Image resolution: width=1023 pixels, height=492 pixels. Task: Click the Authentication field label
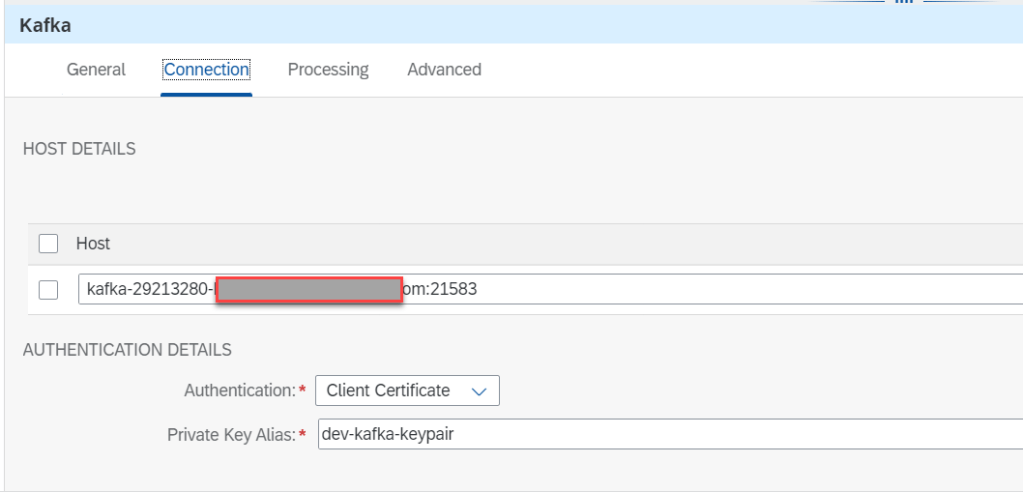[x=239, y=391]
